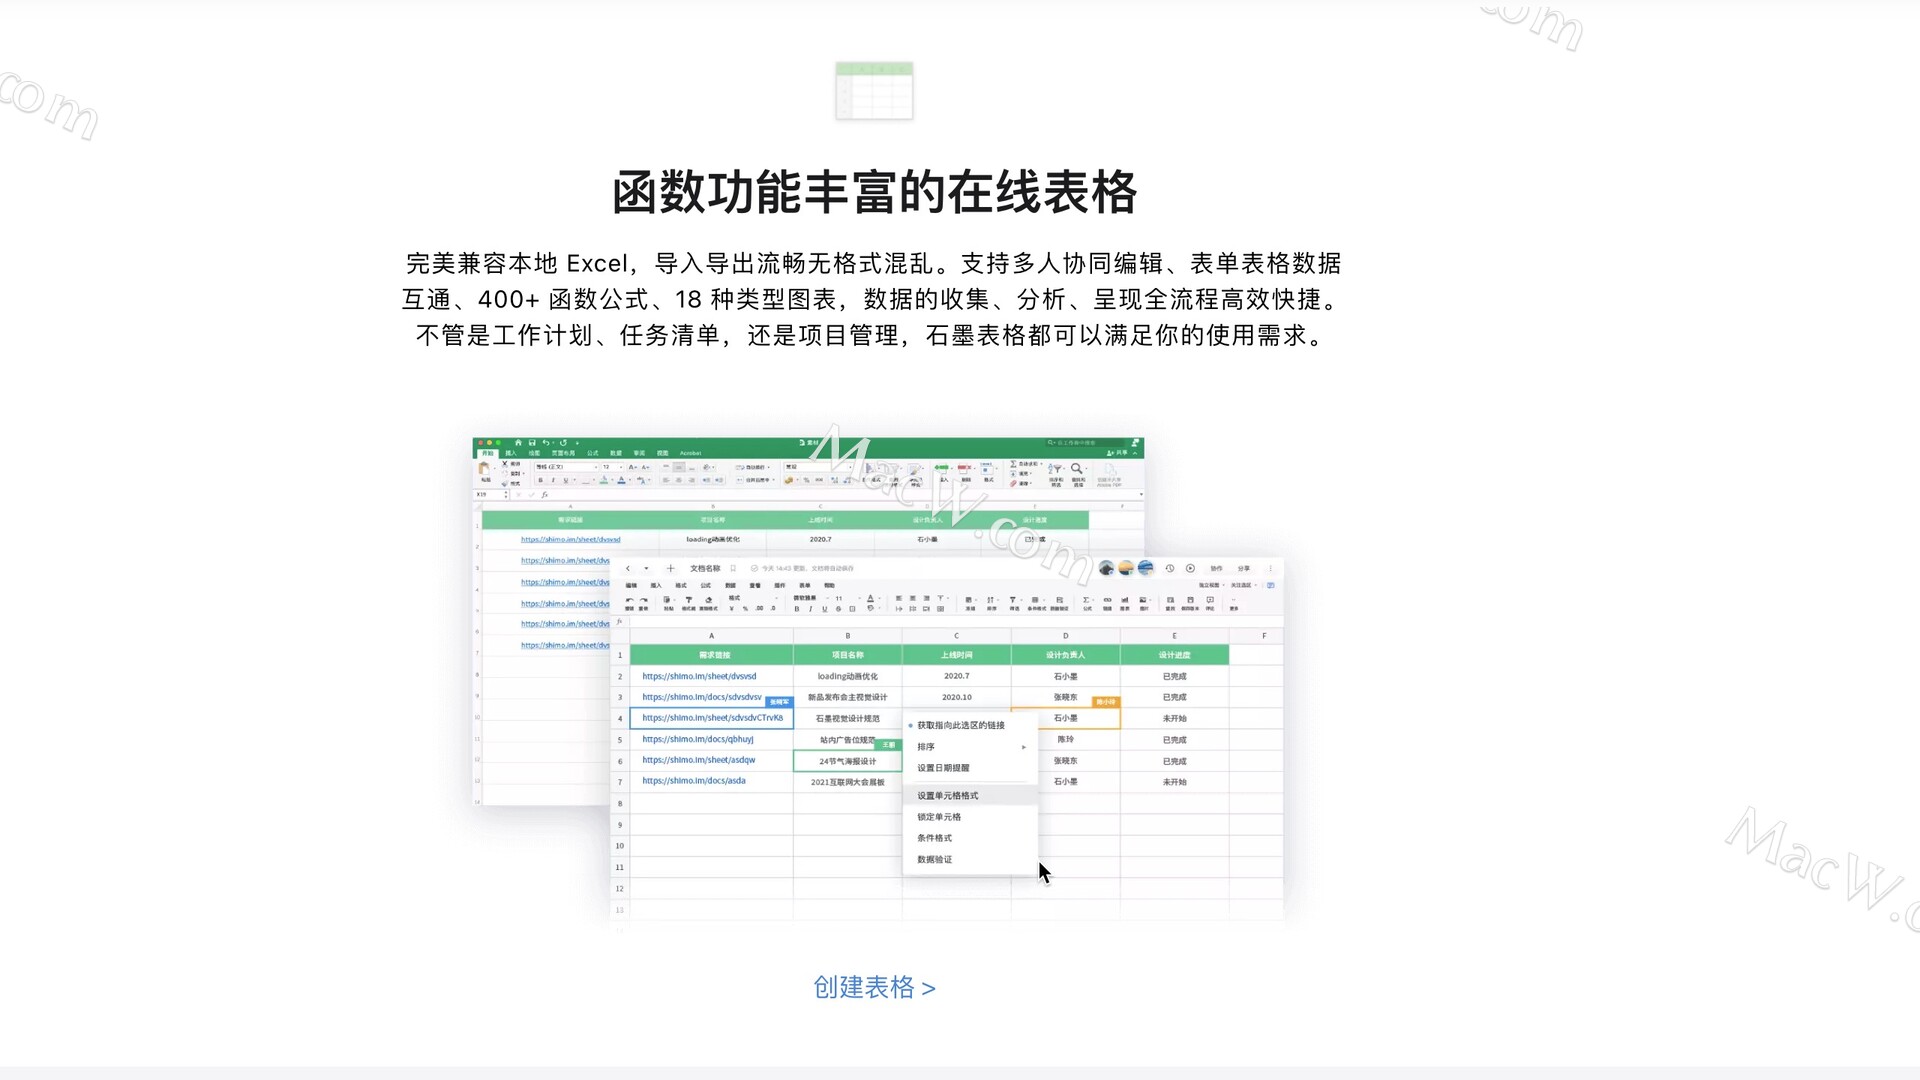Open the version history clock icon in Shimo
1920x1080 pixels.
click(1170, 568)
